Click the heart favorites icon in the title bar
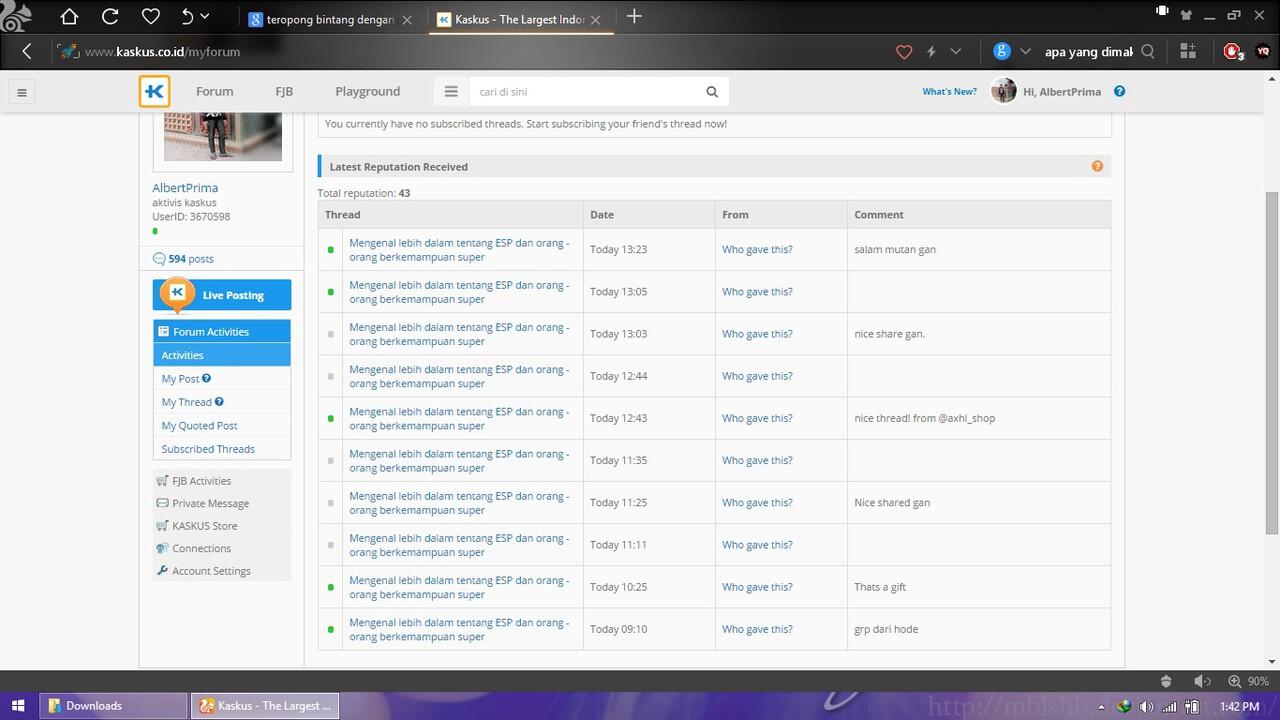The image size is (1280, 720). (151, 16)
